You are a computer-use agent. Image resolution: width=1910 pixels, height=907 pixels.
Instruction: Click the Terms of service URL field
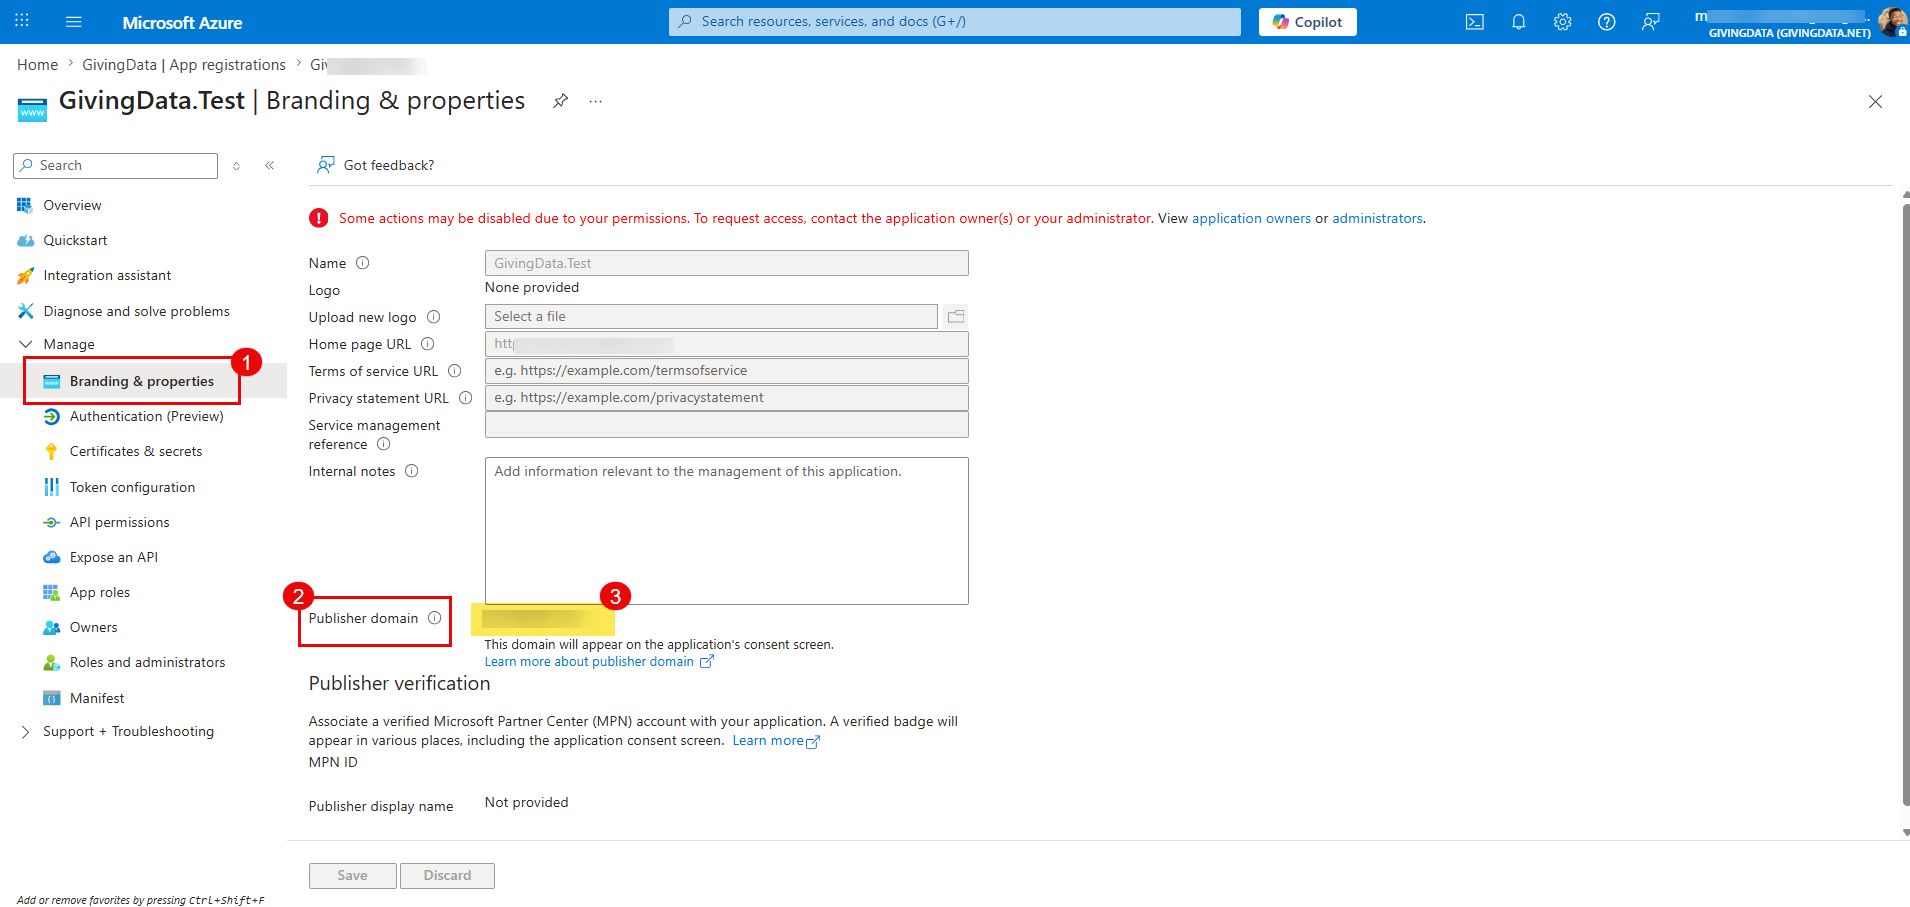(727, 371)
